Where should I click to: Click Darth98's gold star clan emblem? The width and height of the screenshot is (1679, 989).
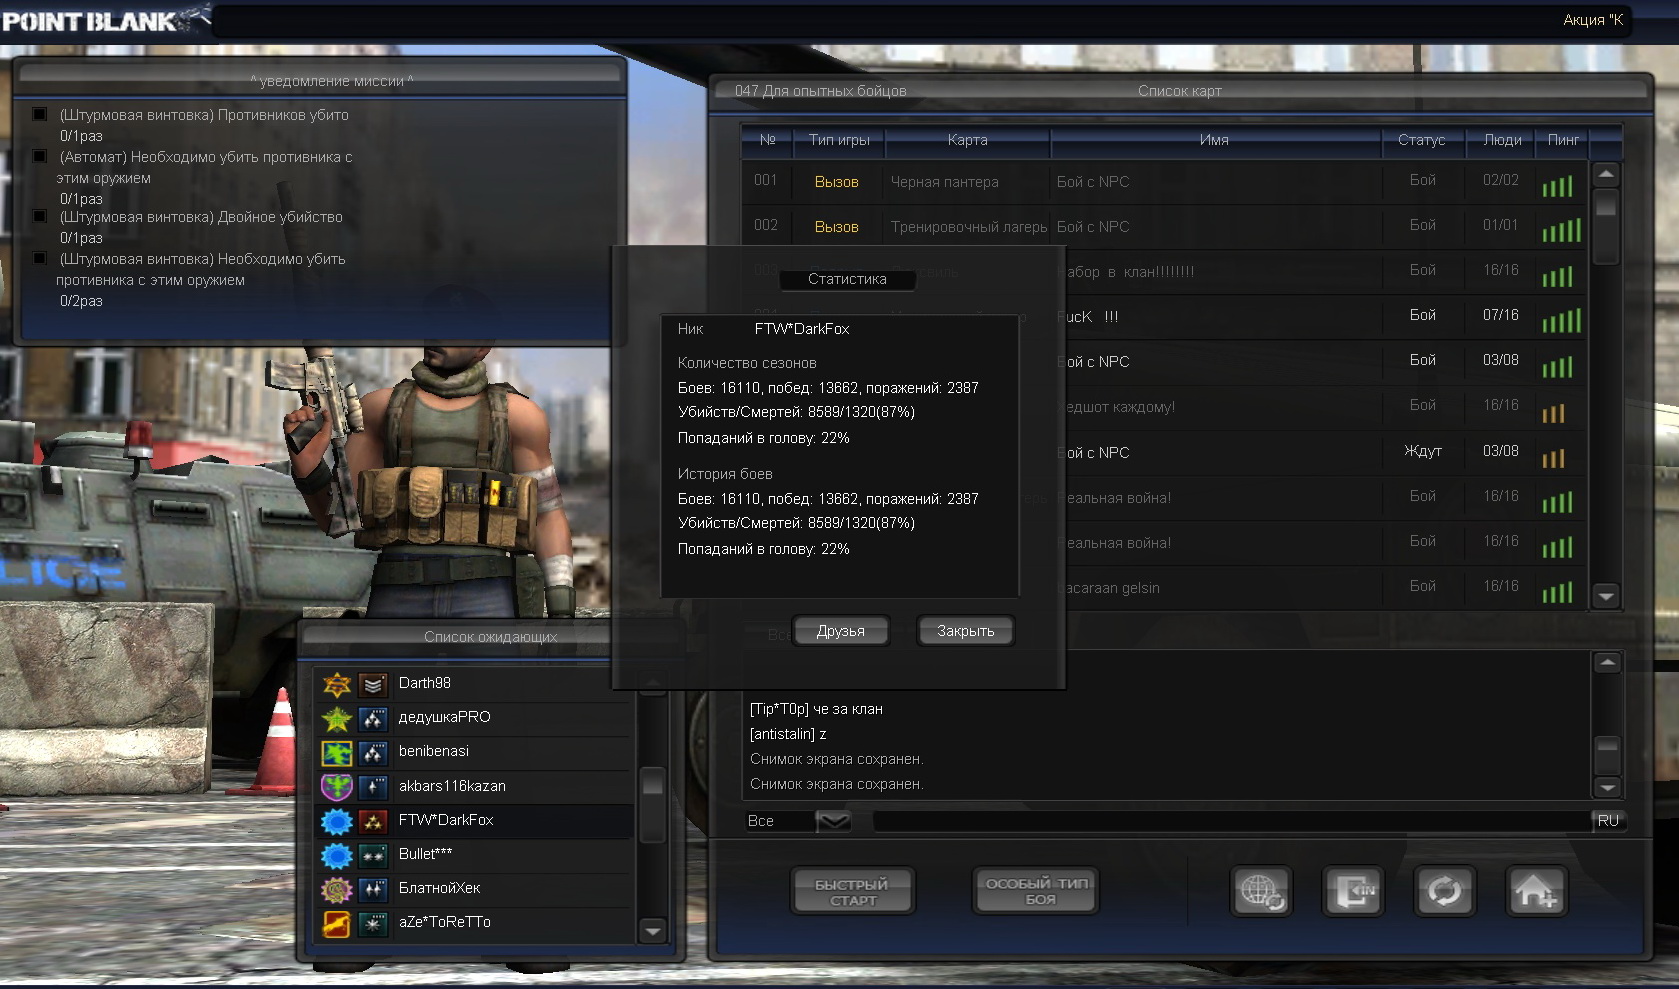[x=337, y=684]
